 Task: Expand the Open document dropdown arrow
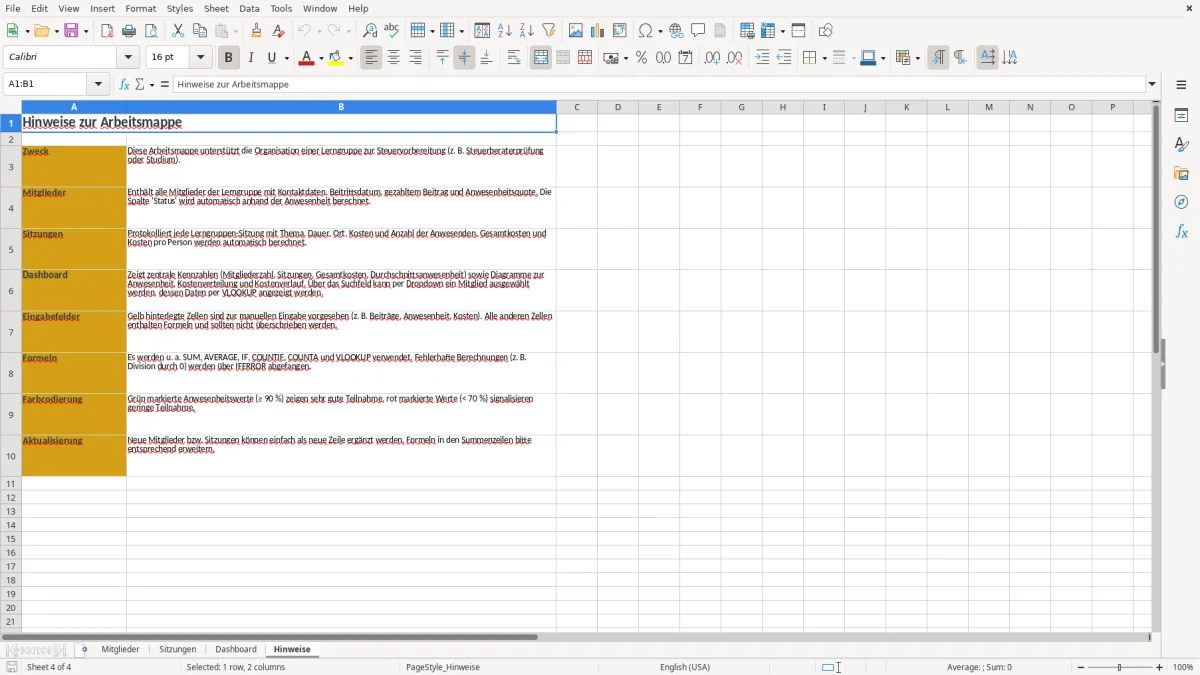click(x=56, y=31)
